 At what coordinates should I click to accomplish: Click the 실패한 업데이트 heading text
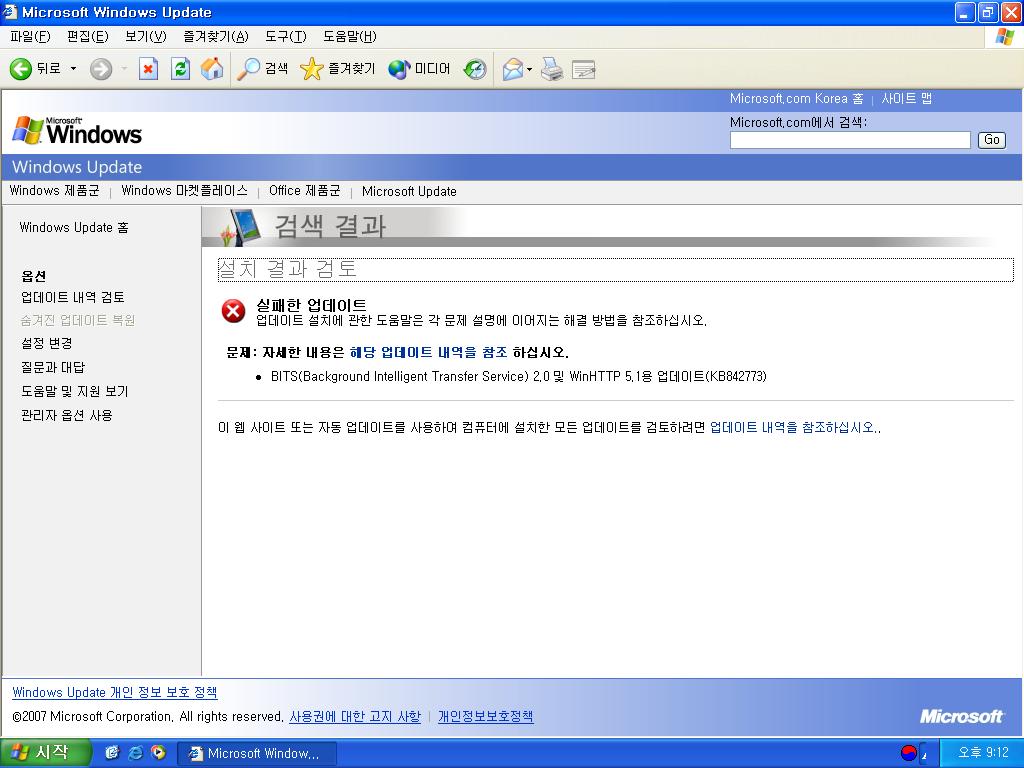(311, 305)
